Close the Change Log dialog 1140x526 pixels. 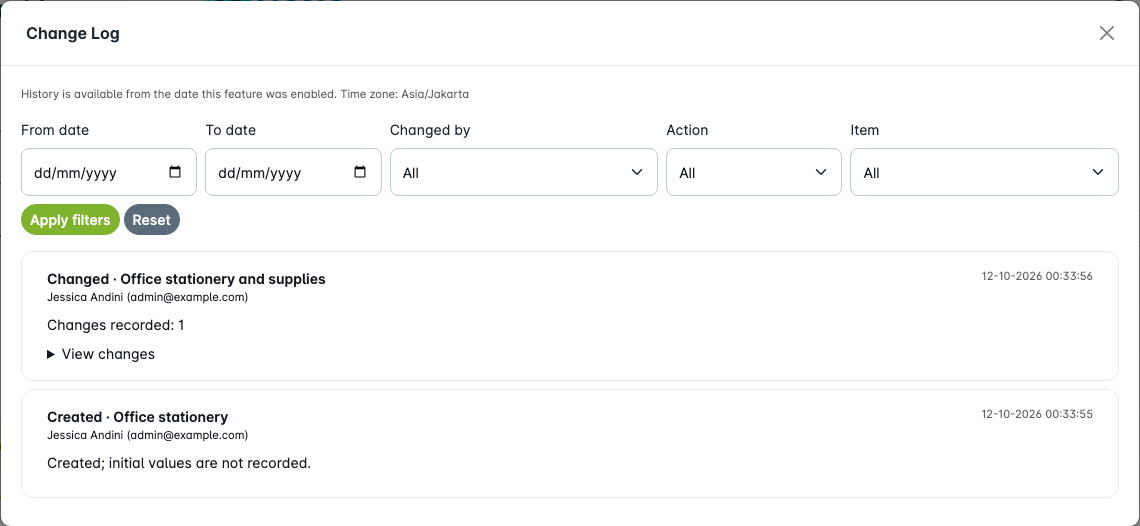[x=1107, y=33]
